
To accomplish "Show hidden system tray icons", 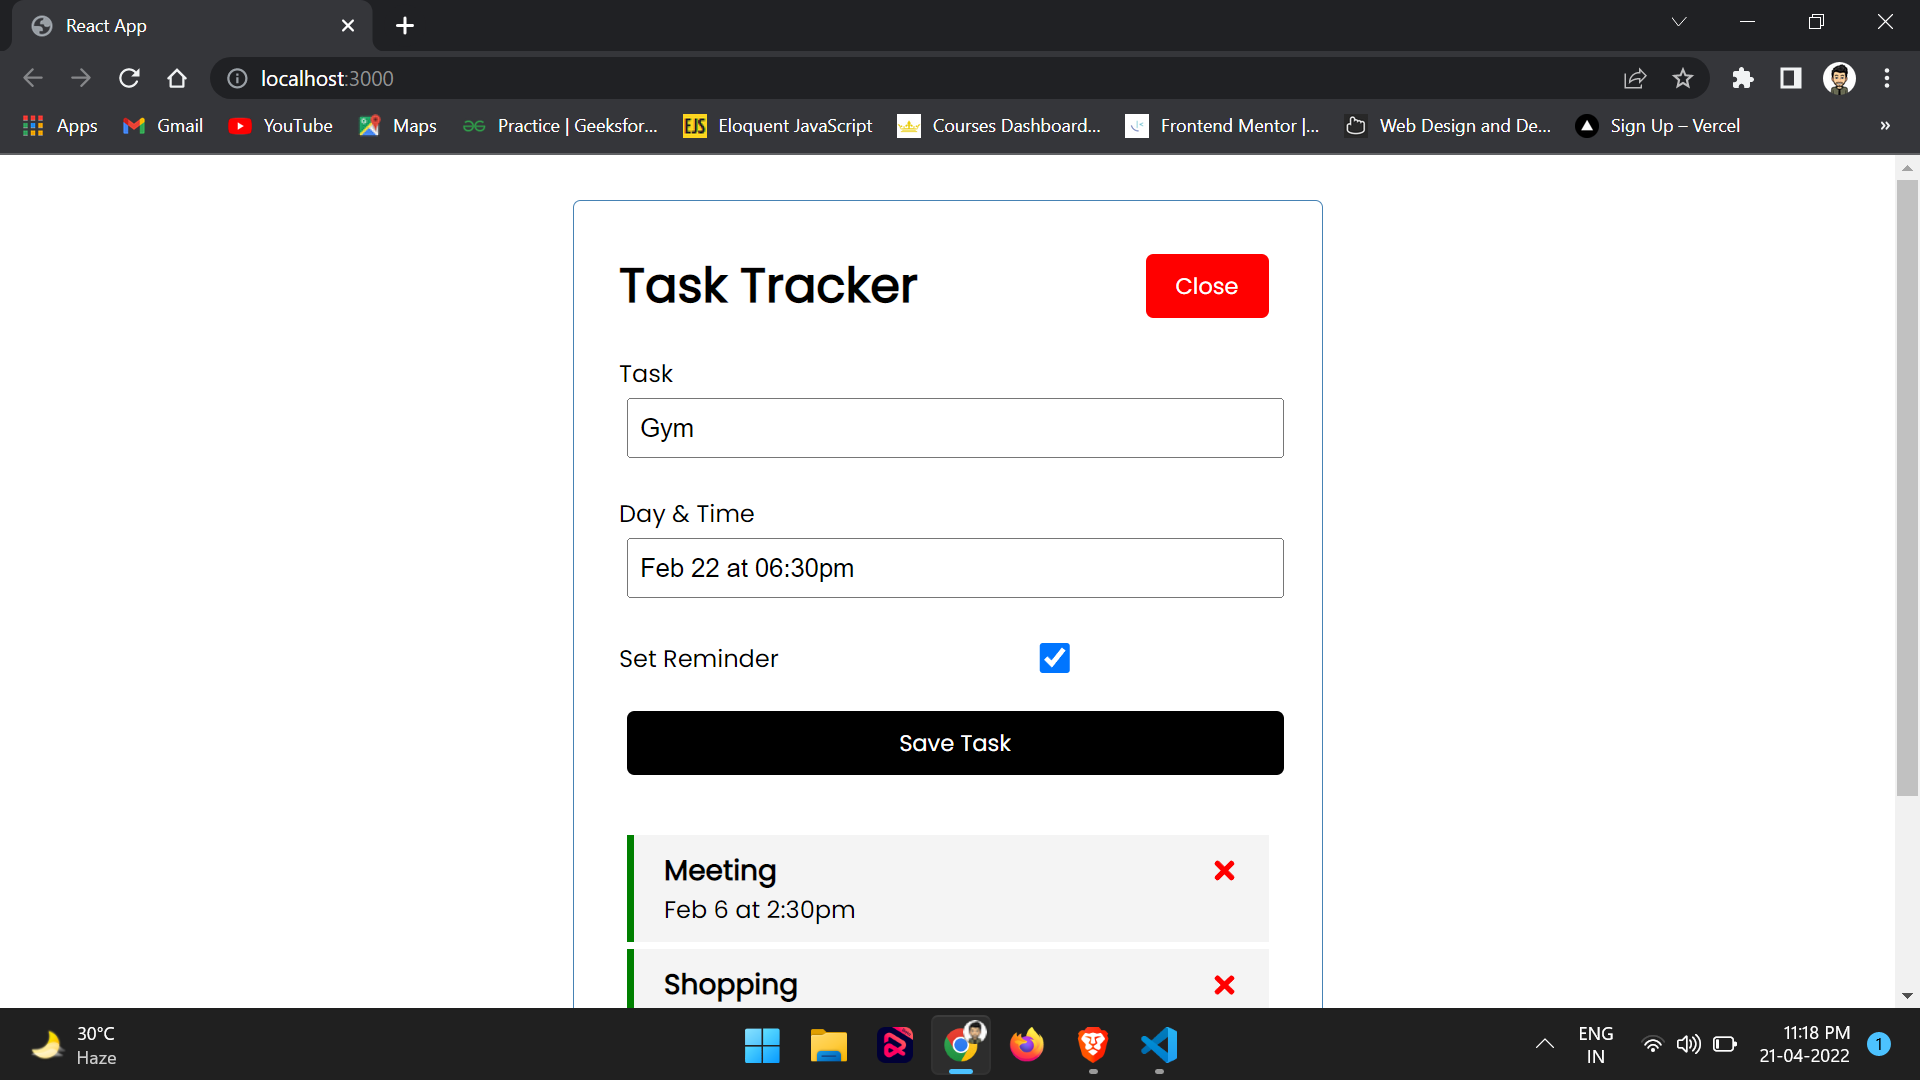I will click(x=1545, y=1045).
